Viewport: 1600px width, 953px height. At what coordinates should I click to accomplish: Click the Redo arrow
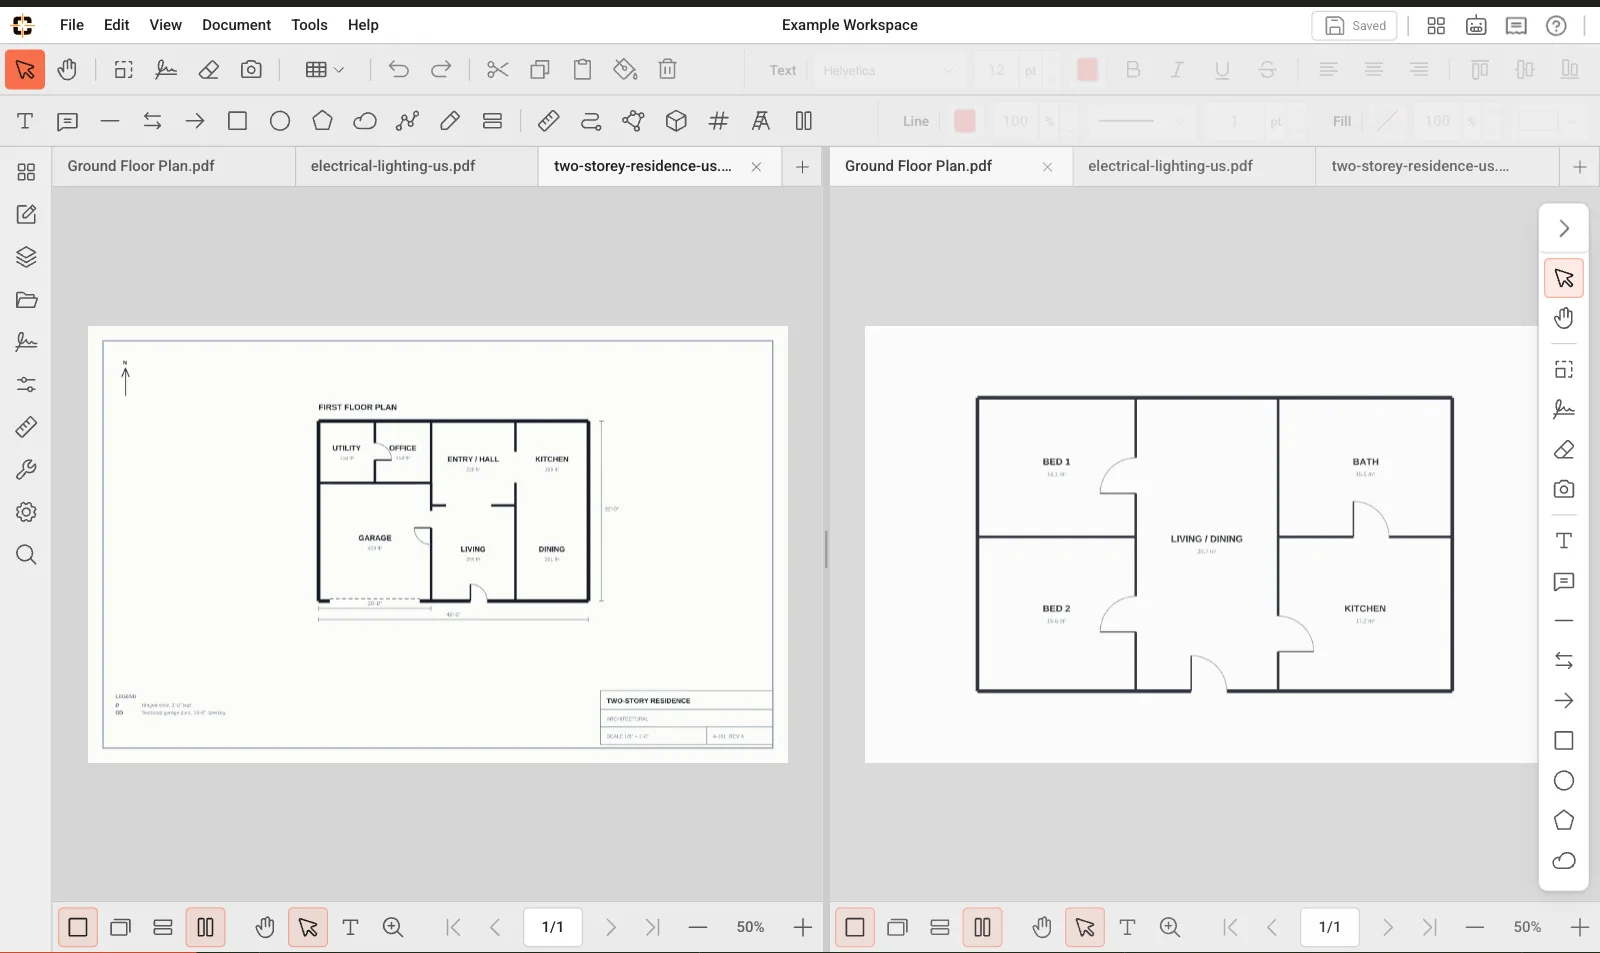(x=441, y=70)
